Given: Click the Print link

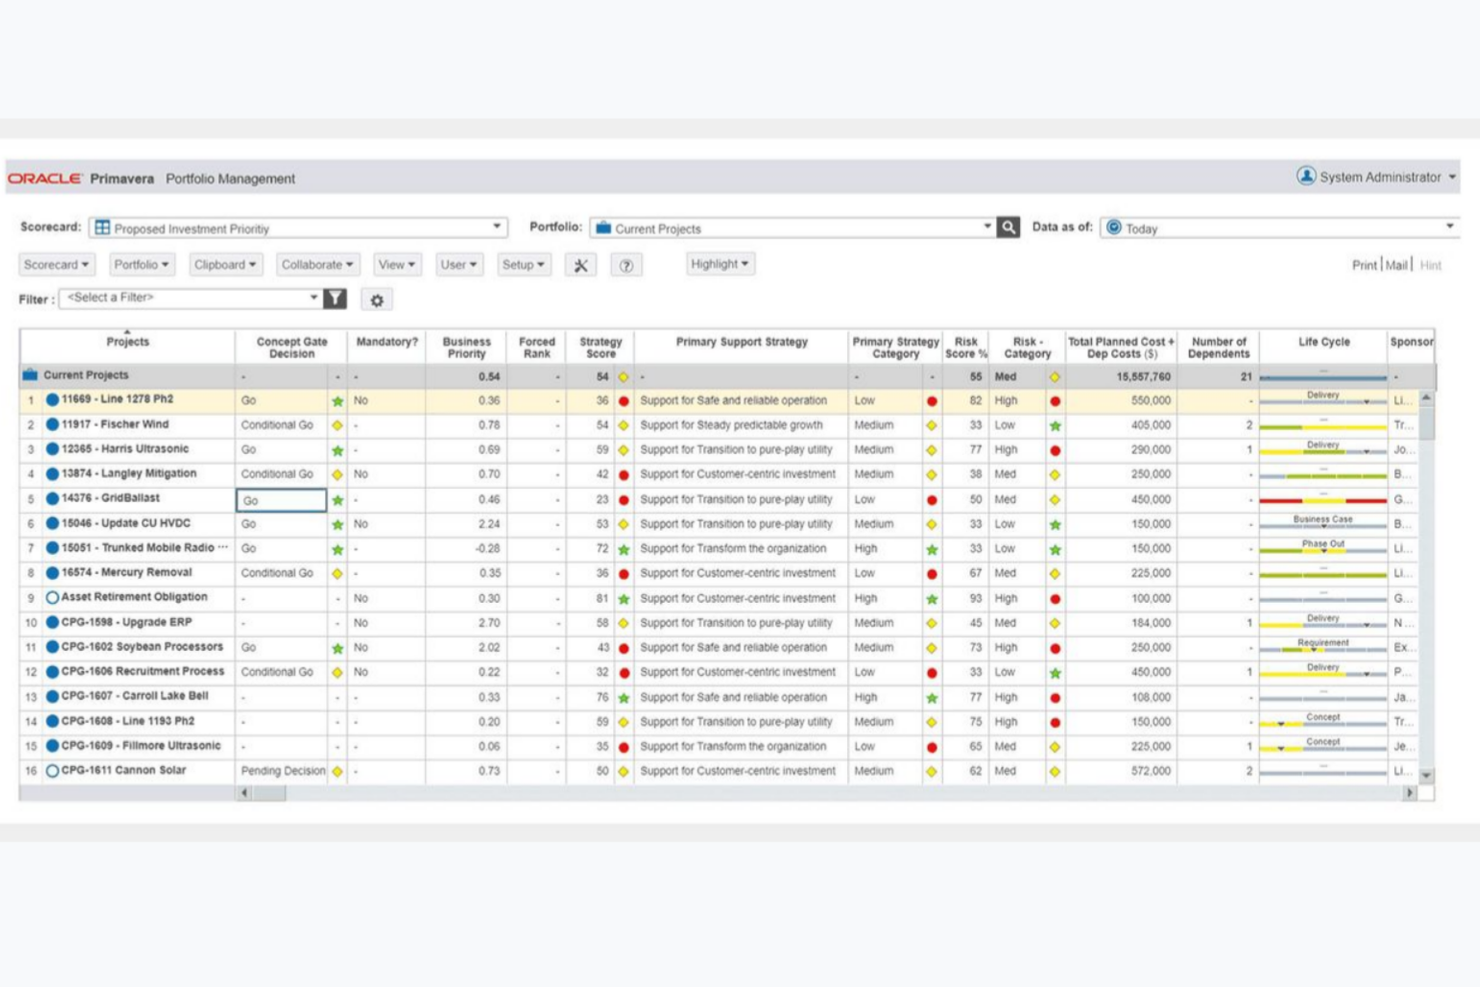Looking at the screenshot, I should (x=1364, y=265).
